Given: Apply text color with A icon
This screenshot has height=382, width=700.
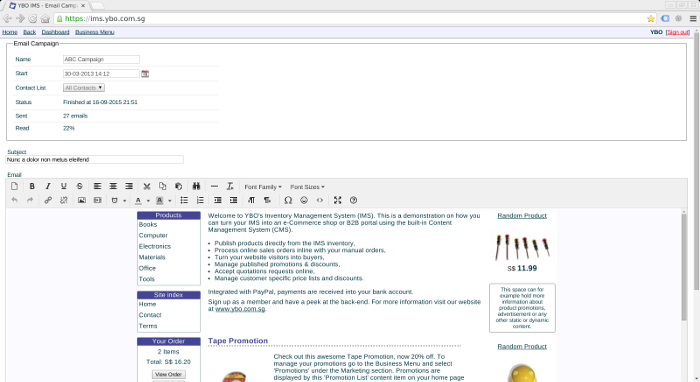Looking at the screenshot, I should click(138, 200).
